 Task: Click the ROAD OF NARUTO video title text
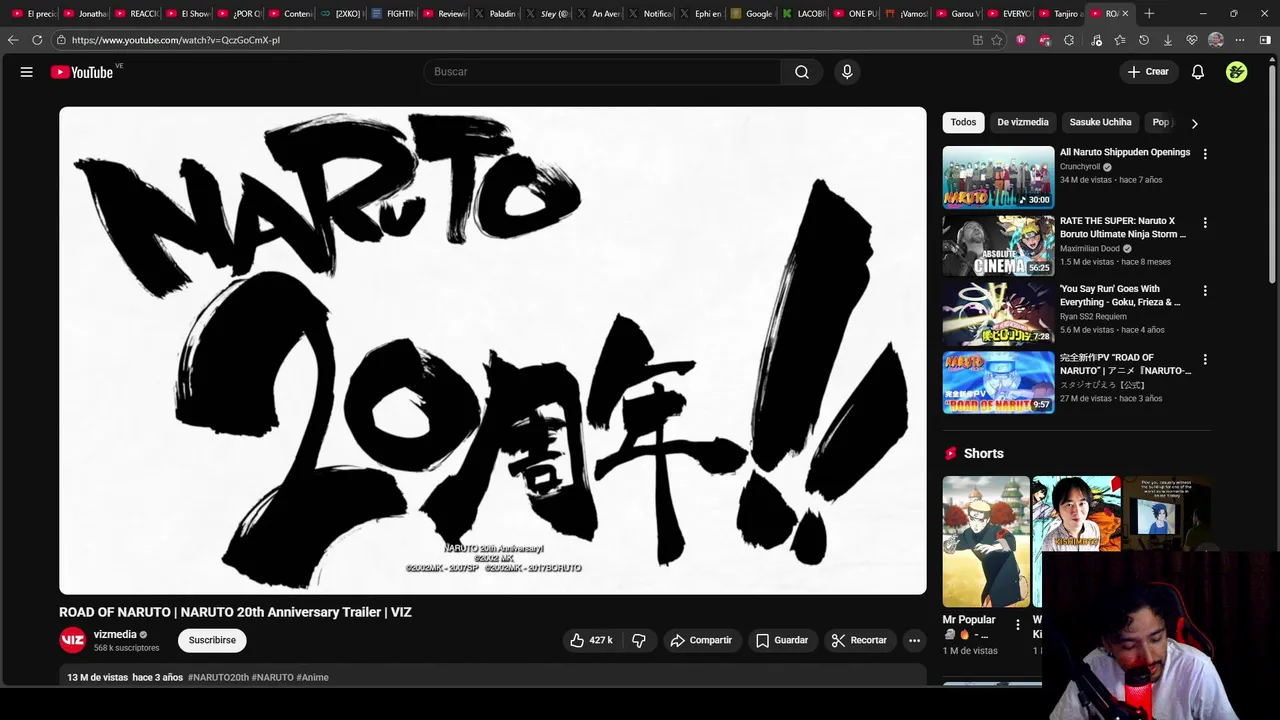point(235,612)
